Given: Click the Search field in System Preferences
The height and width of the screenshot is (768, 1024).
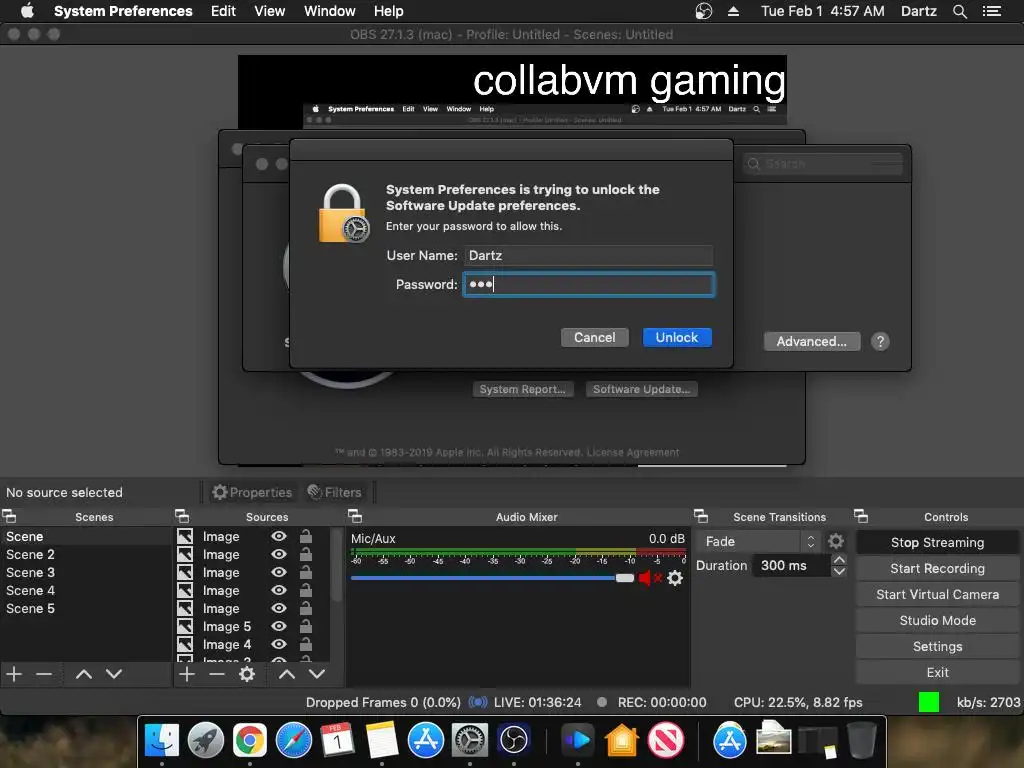Looking at the screenshot, I should tap(822, 164).
